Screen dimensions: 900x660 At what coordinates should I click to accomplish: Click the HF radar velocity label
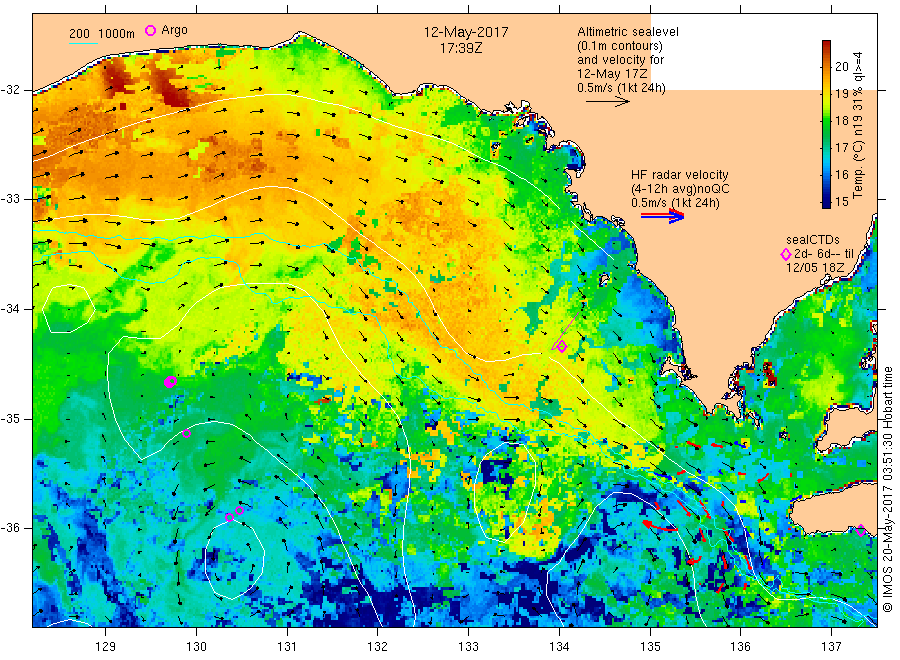(680, 175)
